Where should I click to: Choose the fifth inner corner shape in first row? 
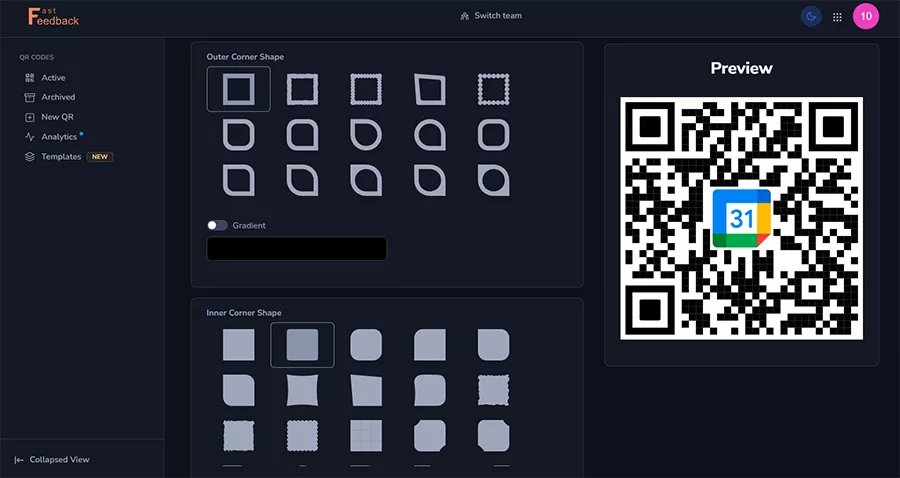tap(493, 345)
